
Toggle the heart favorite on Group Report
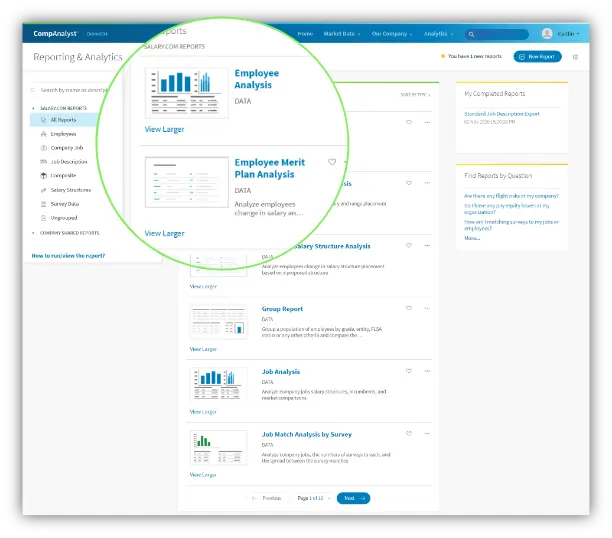pyautogui.click(x=408, y=309)
